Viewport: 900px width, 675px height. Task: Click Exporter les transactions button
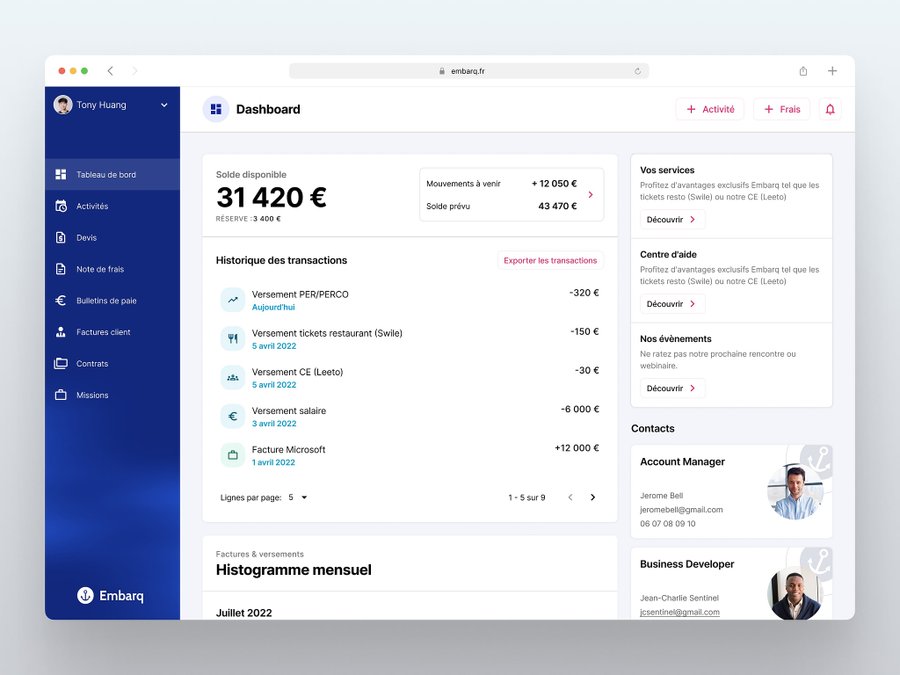coord(550,260)
